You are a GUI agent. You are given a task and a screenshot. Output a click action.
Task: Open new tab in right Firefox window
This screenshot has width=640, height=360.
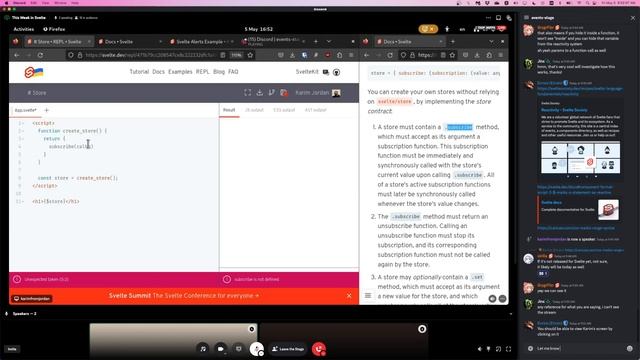(x=453, y=42)
